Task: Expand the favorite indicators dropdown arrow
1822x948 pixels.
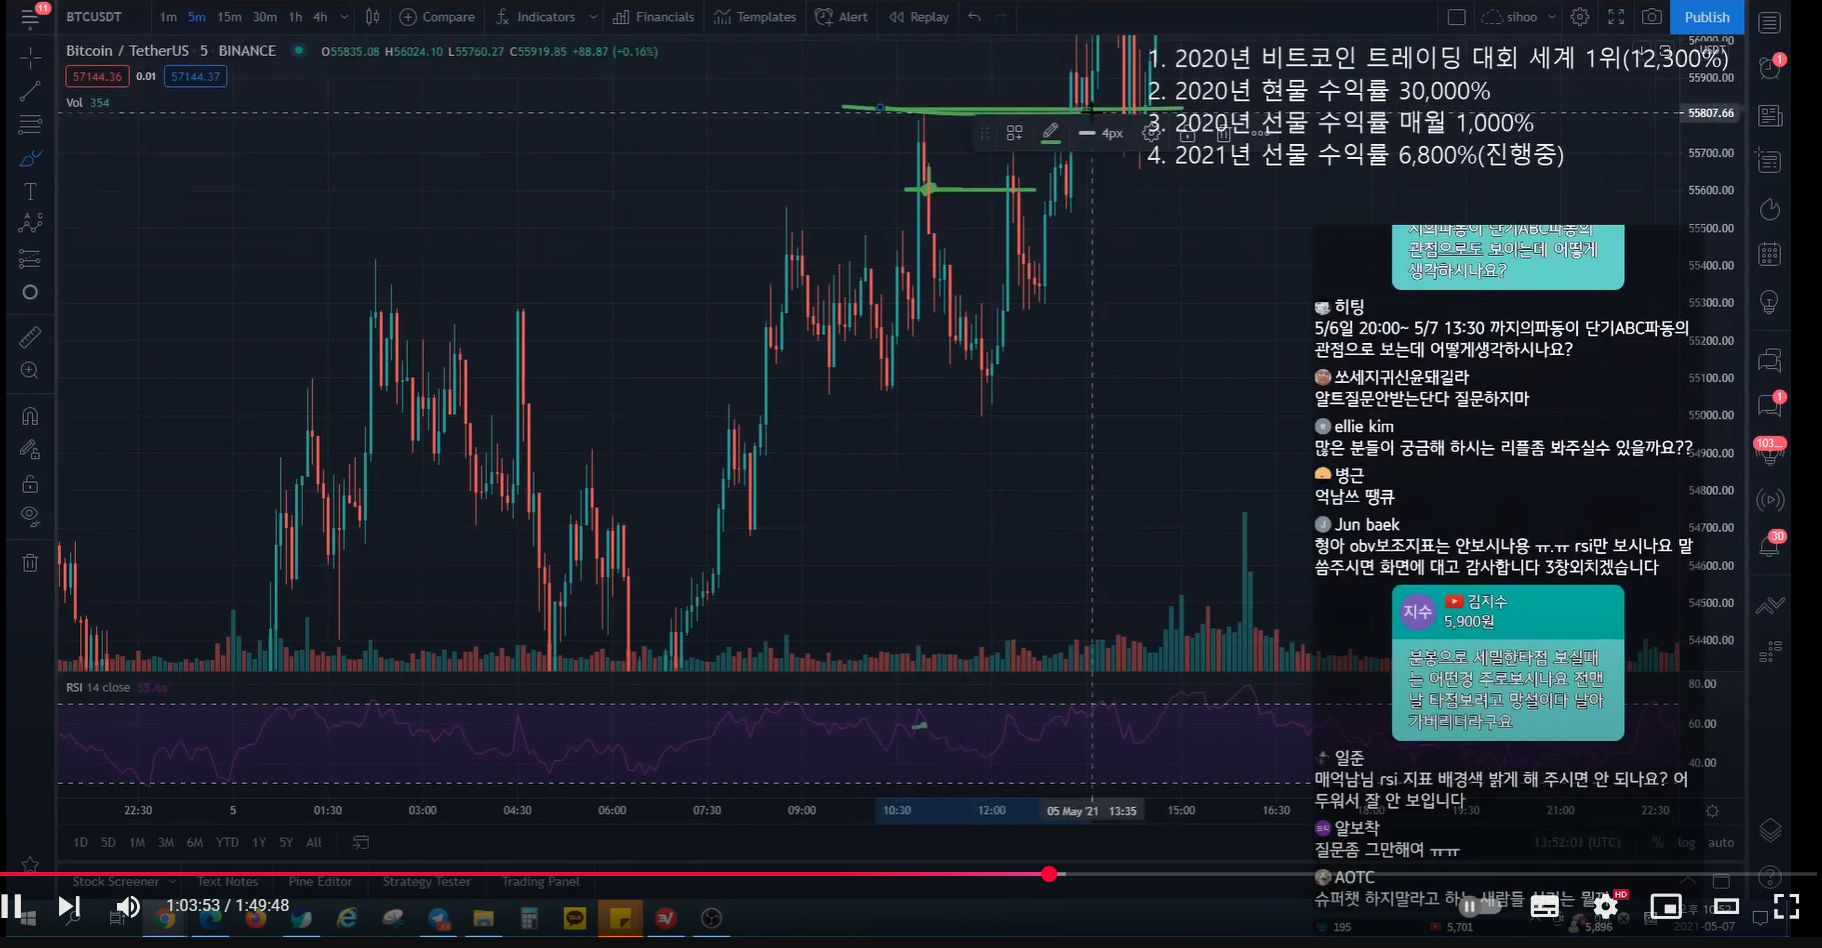Action: click(x=593, y=17)
